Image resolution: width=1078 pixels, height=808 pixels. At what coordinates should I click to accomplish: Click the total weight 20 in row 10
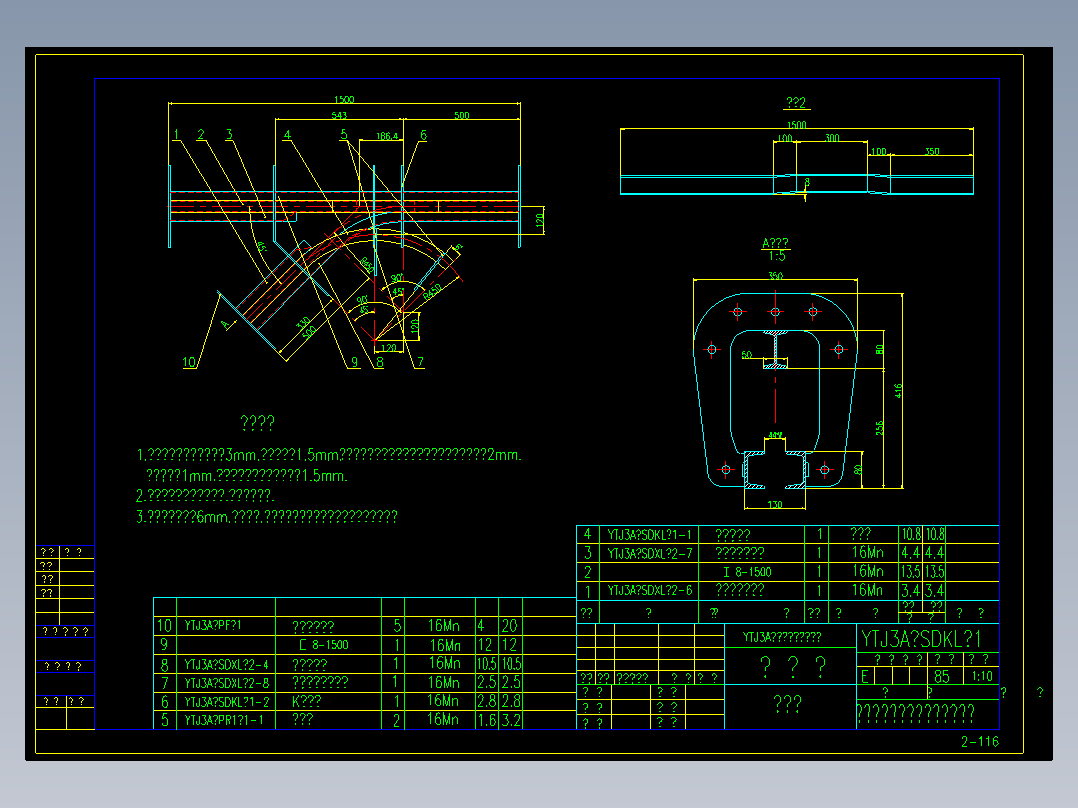point(509,626)
